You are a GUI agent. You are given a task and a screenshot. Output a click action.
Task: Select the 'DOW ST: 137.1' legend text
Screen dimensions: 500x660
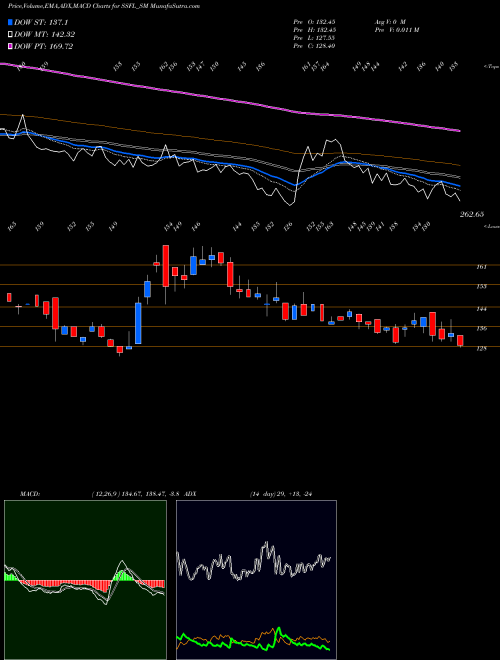pos(41,22)
